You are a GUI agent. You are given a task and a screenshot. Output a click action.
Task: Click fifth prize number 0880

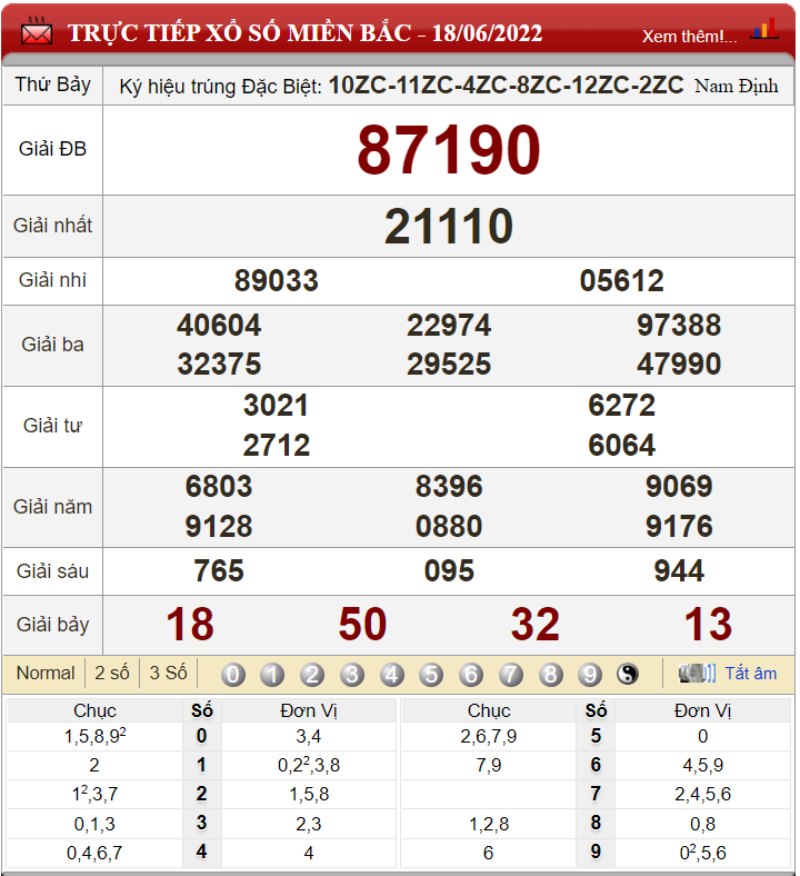coord(449,526)
